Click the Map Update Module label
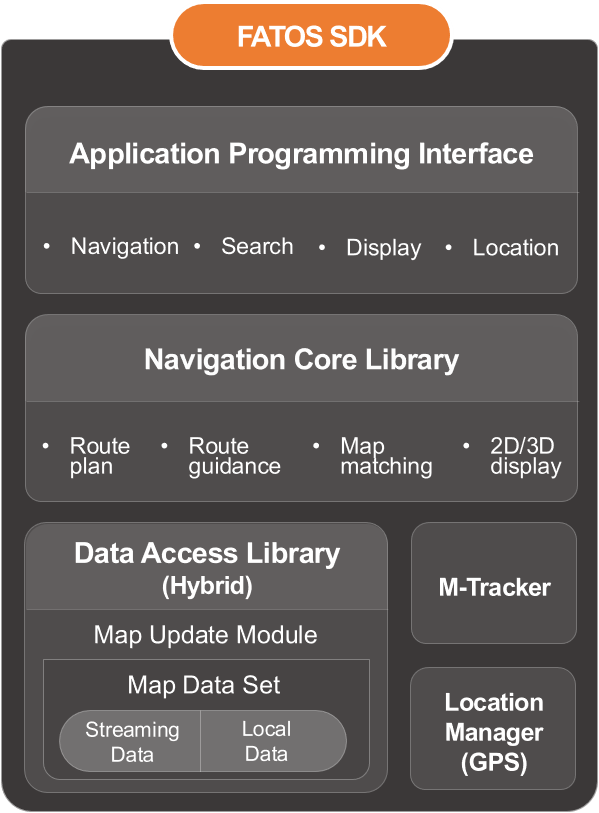 click(x=205, y=635)
